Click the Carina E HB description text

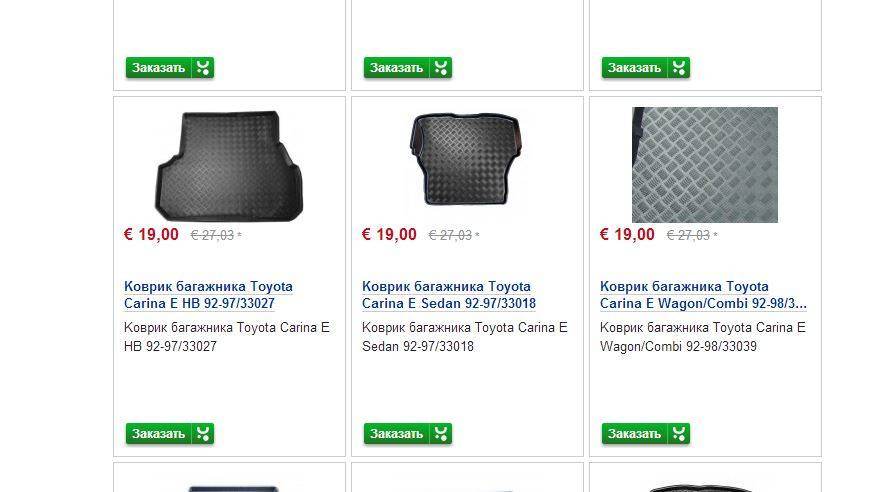pos(226,337)
